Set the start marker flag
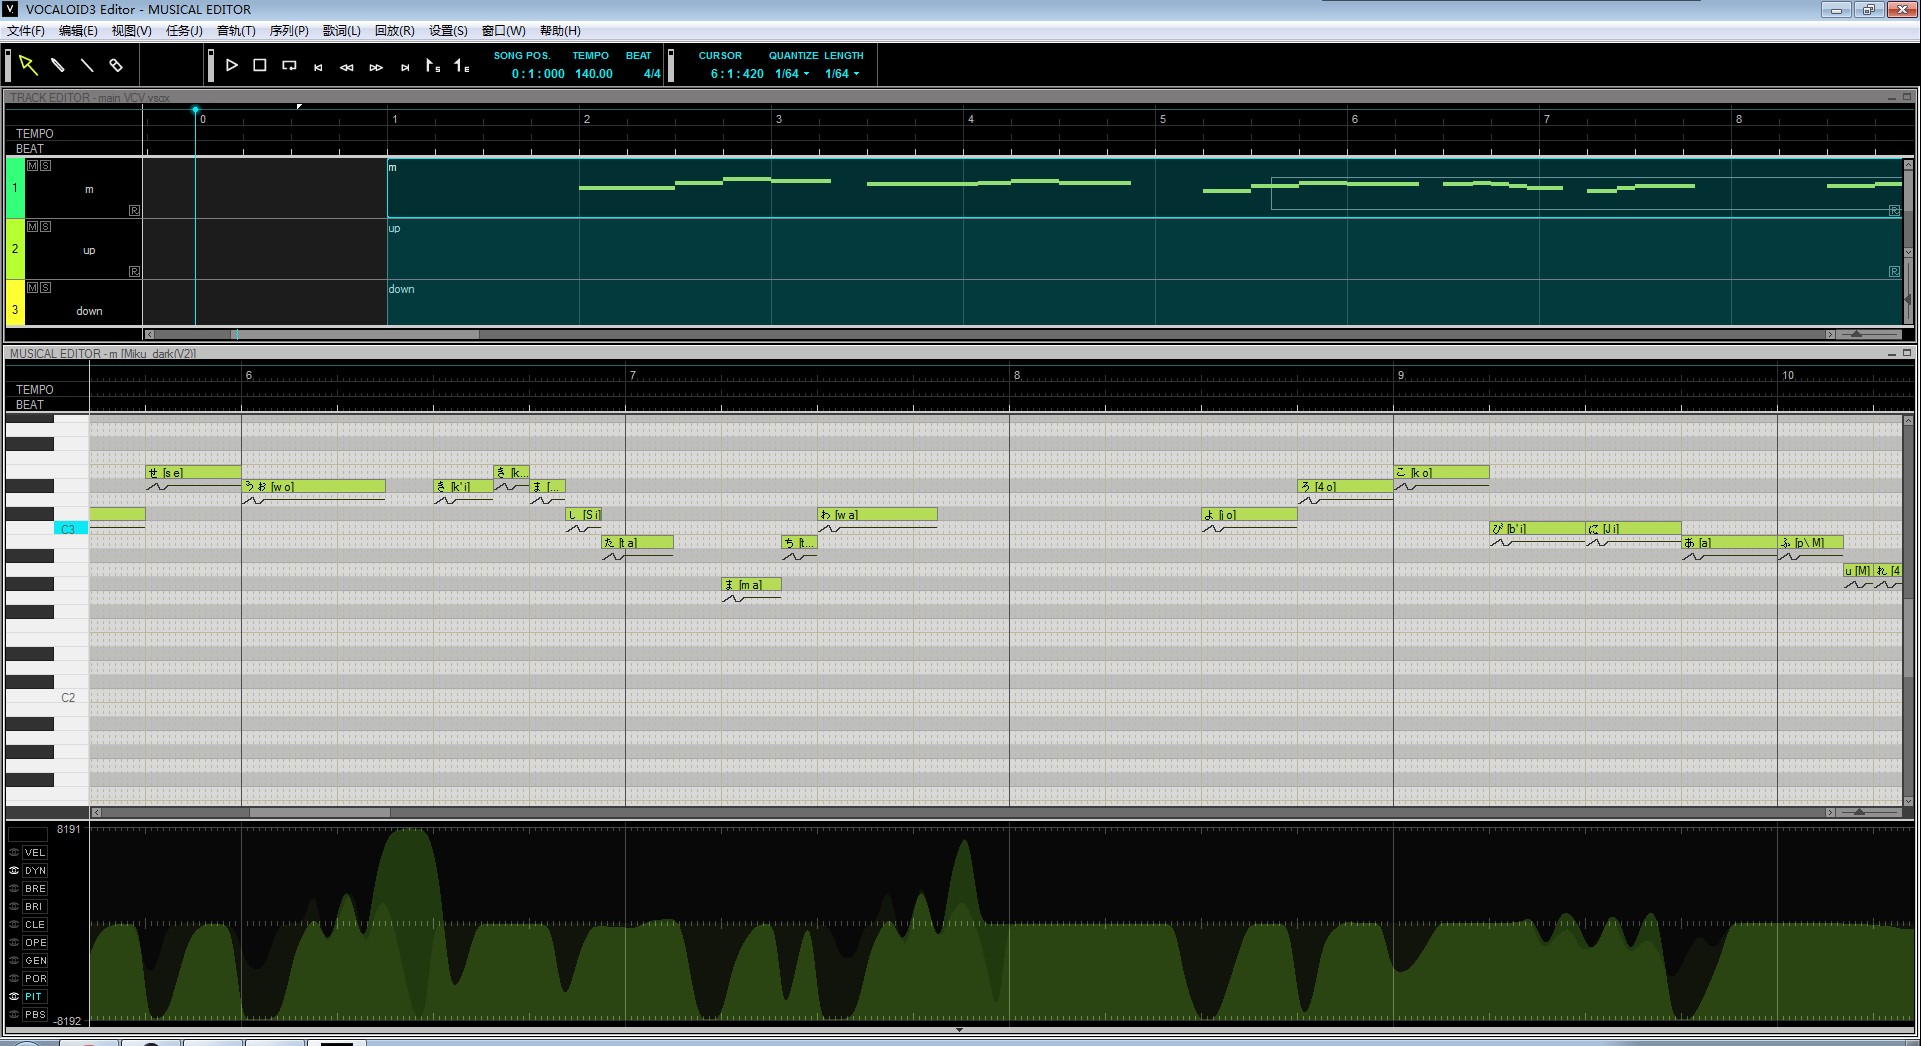This screenshot has height=1046, width=1921. (432, 65)
